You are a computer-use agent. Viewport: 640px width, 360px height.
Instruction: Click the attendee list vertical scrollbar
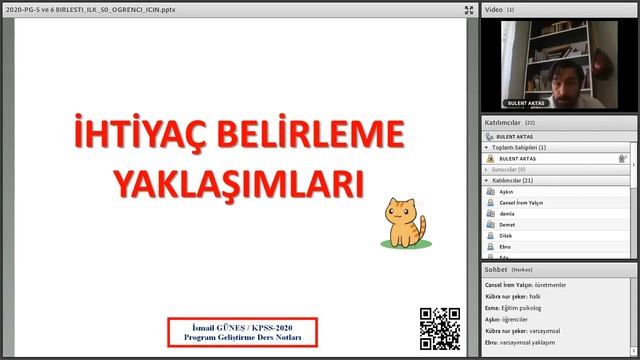click(633, 200)
